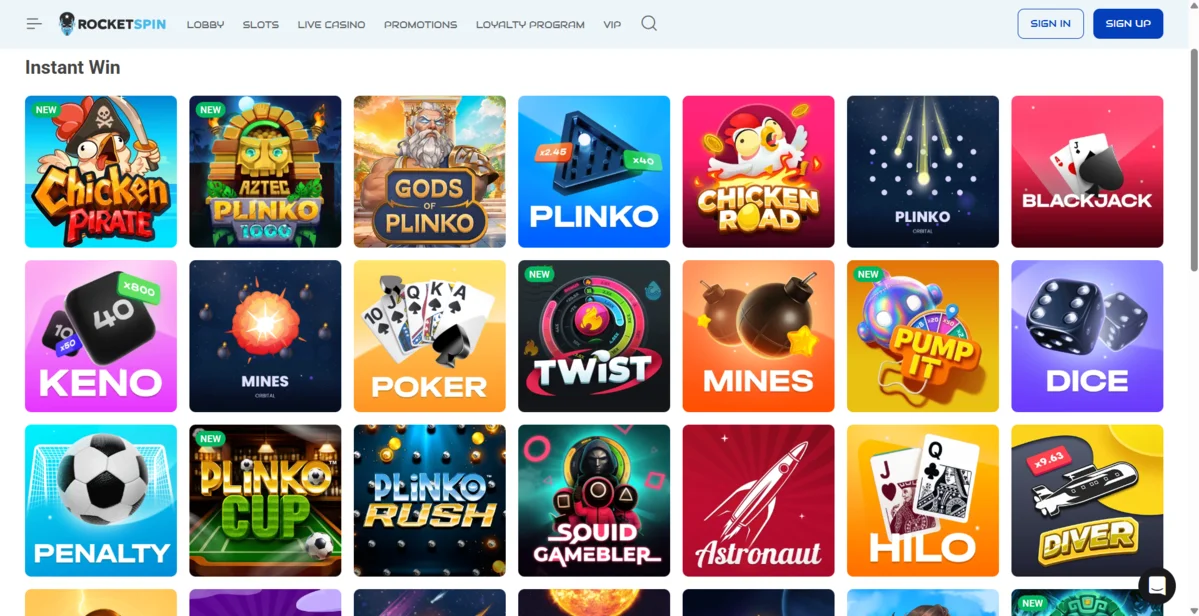Launch the Squid Gambler game
The width and height of the screenshot is (1199, 616).
tap(594, 501)
